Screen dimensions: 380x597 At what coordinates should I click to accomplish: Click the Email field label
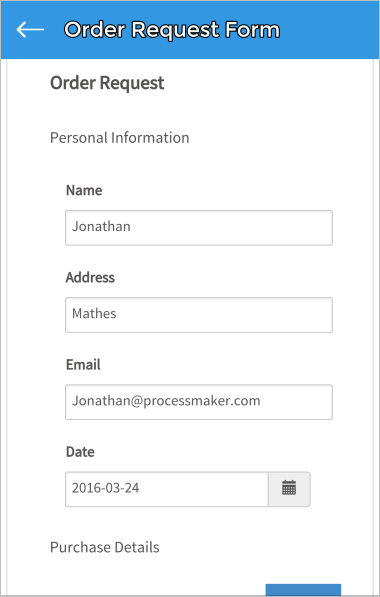[x=83, y=364]
